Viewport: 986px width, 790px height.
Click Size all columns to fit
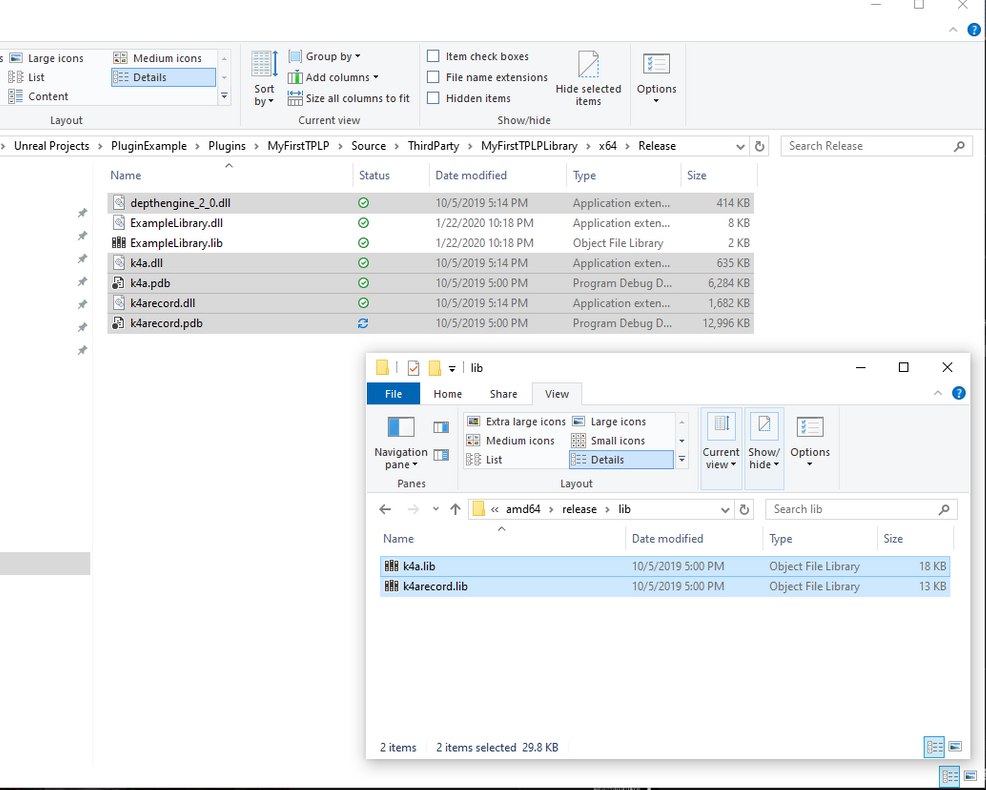tap(349, 98)
